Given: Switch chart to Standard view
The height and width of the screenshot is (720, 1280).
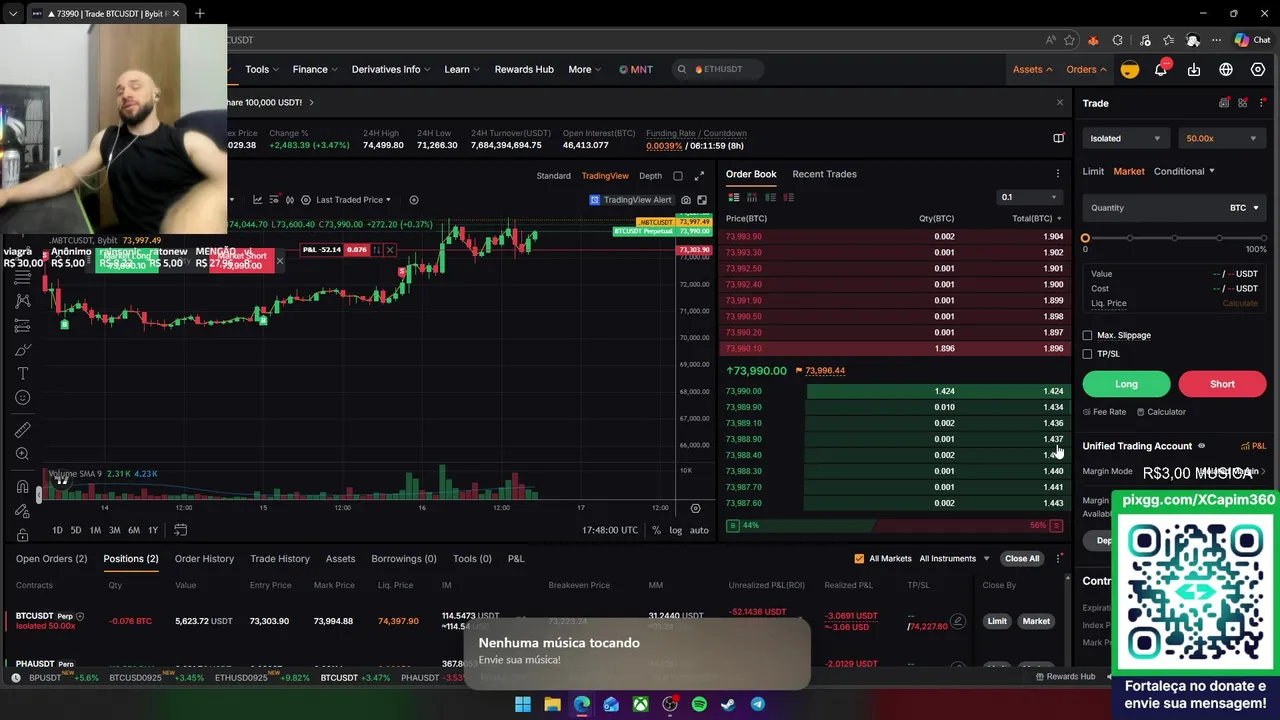Looking at the screenshot, I should (x=553, y=176).
